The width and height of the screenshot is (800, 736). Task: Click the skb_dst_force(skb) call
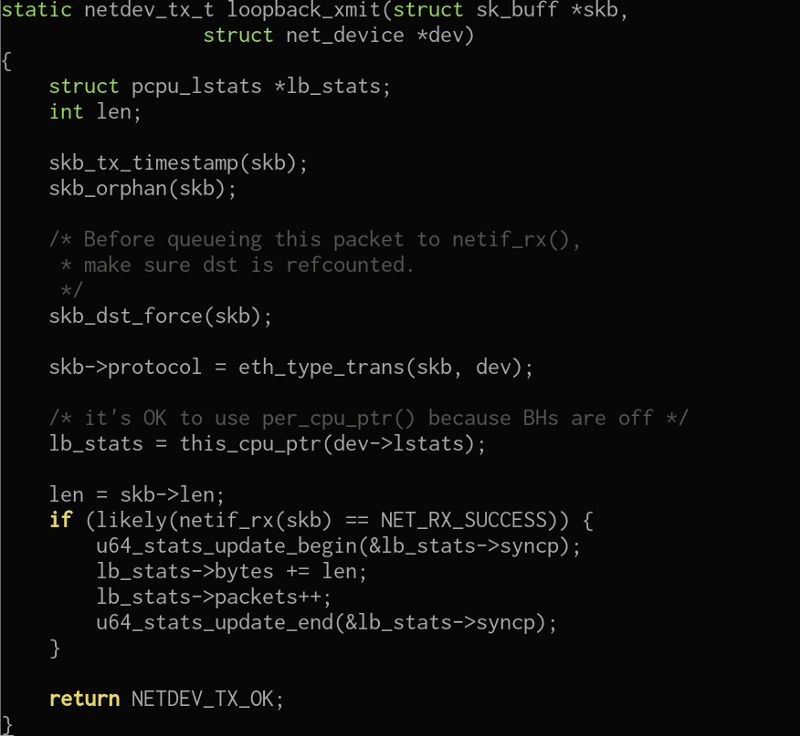pos(160,316)
